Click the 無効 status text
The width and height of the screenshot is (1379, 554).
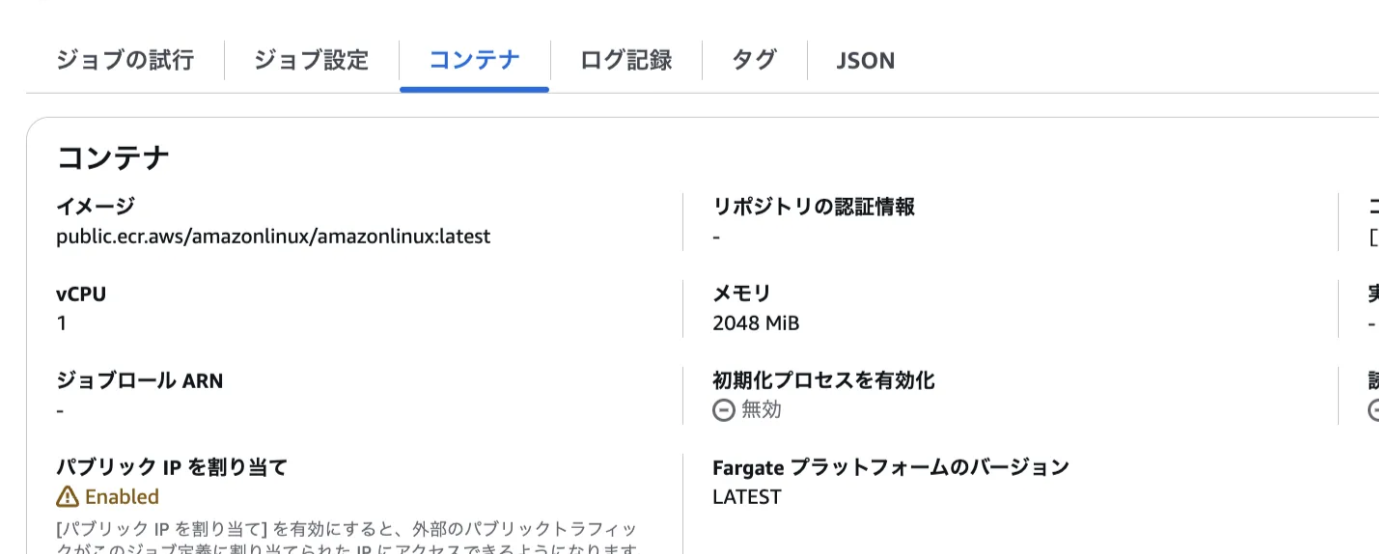click(761, 410)
